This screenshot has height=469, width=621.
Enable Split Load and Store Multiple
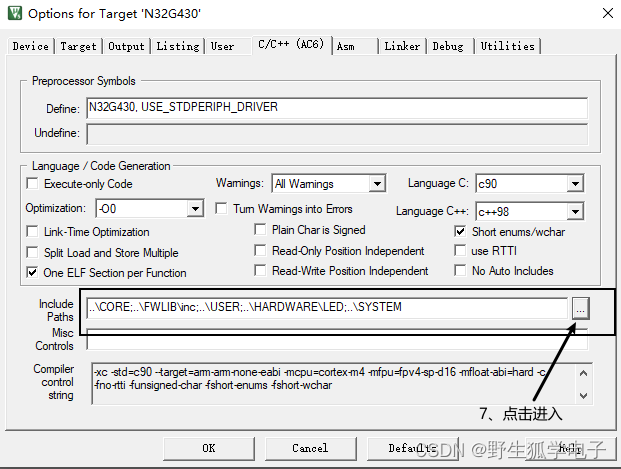[x=32, y=252]
